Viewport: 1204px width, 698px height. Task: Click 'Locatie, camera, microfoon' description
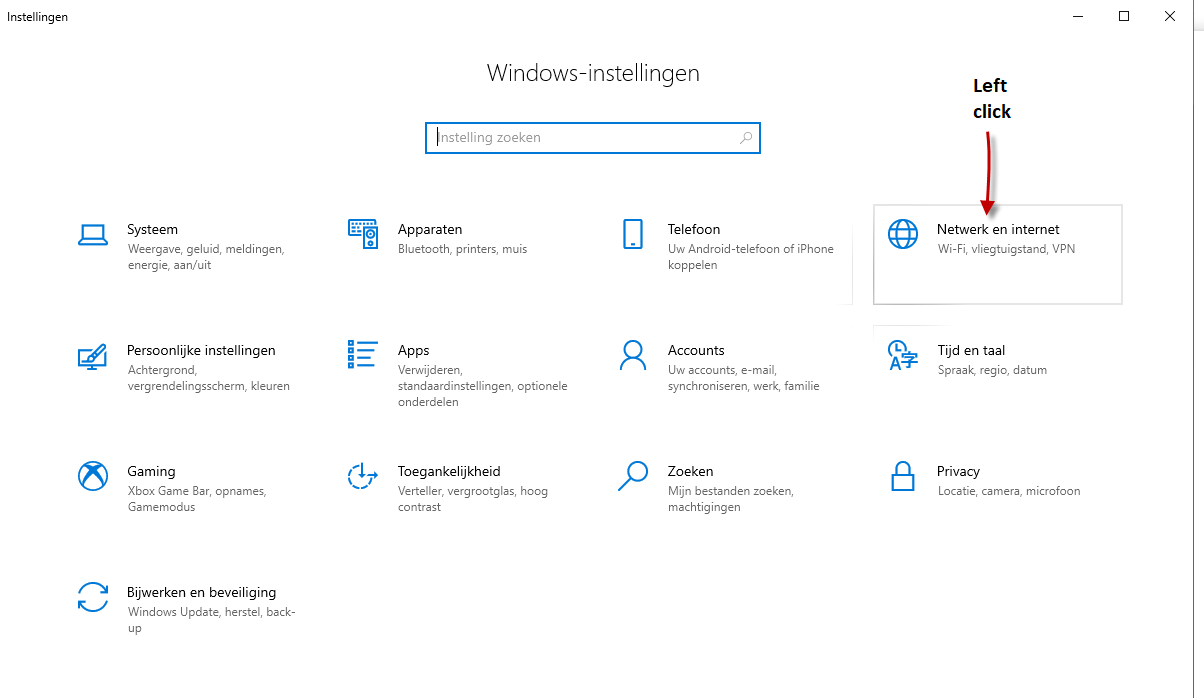point(1008,491)
